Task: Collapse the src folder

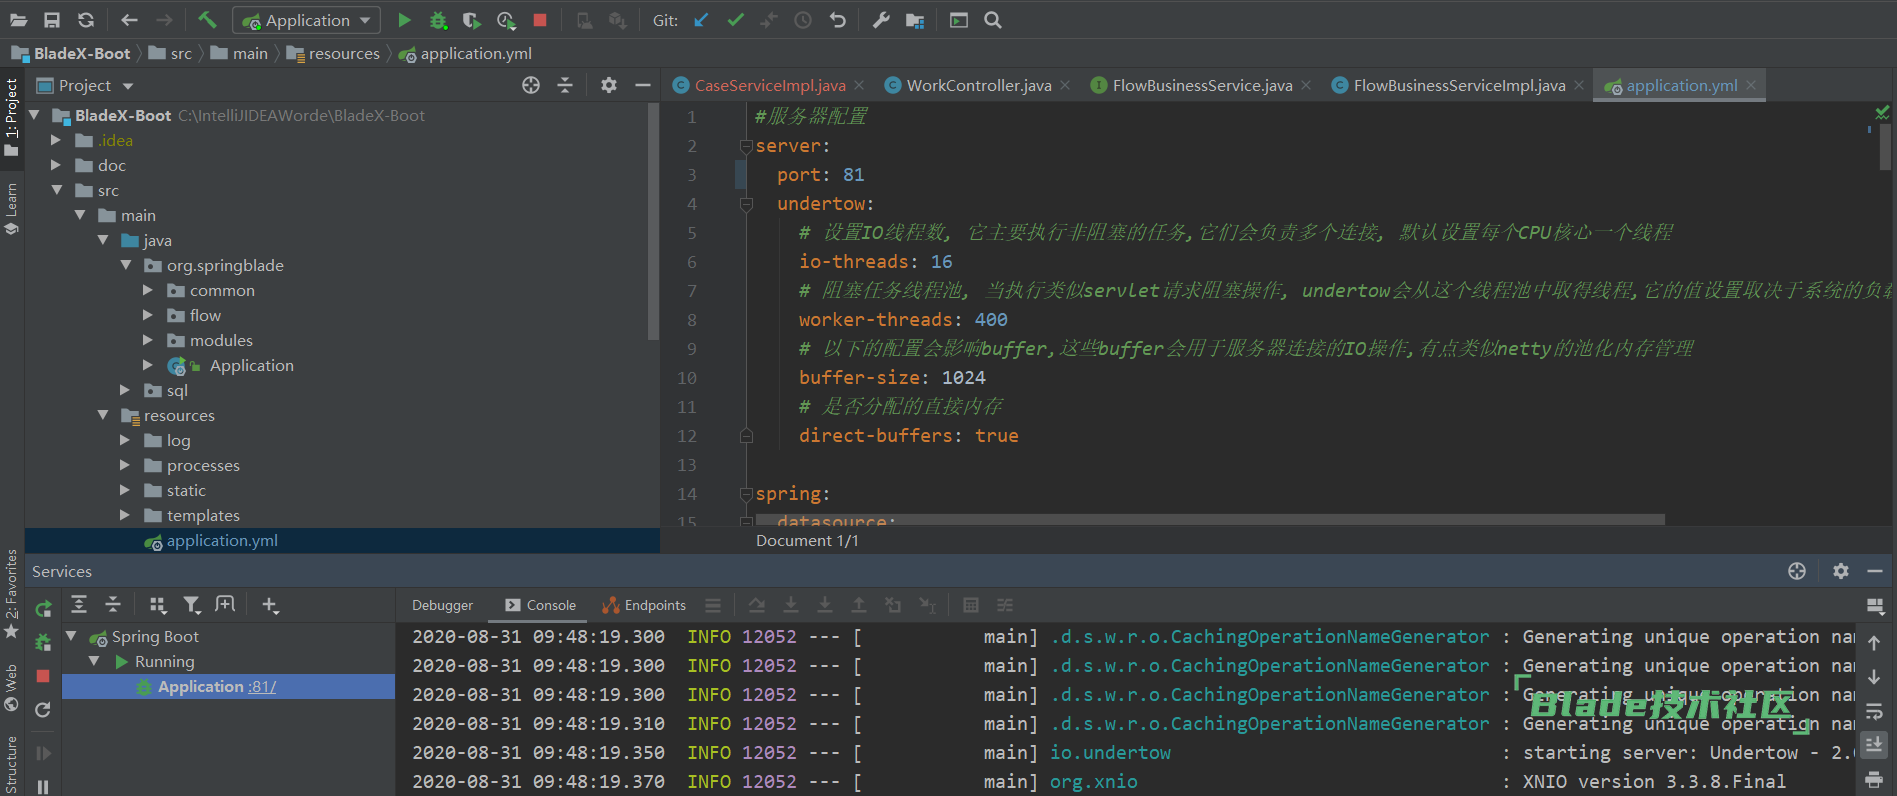Action: click(57, 190)
